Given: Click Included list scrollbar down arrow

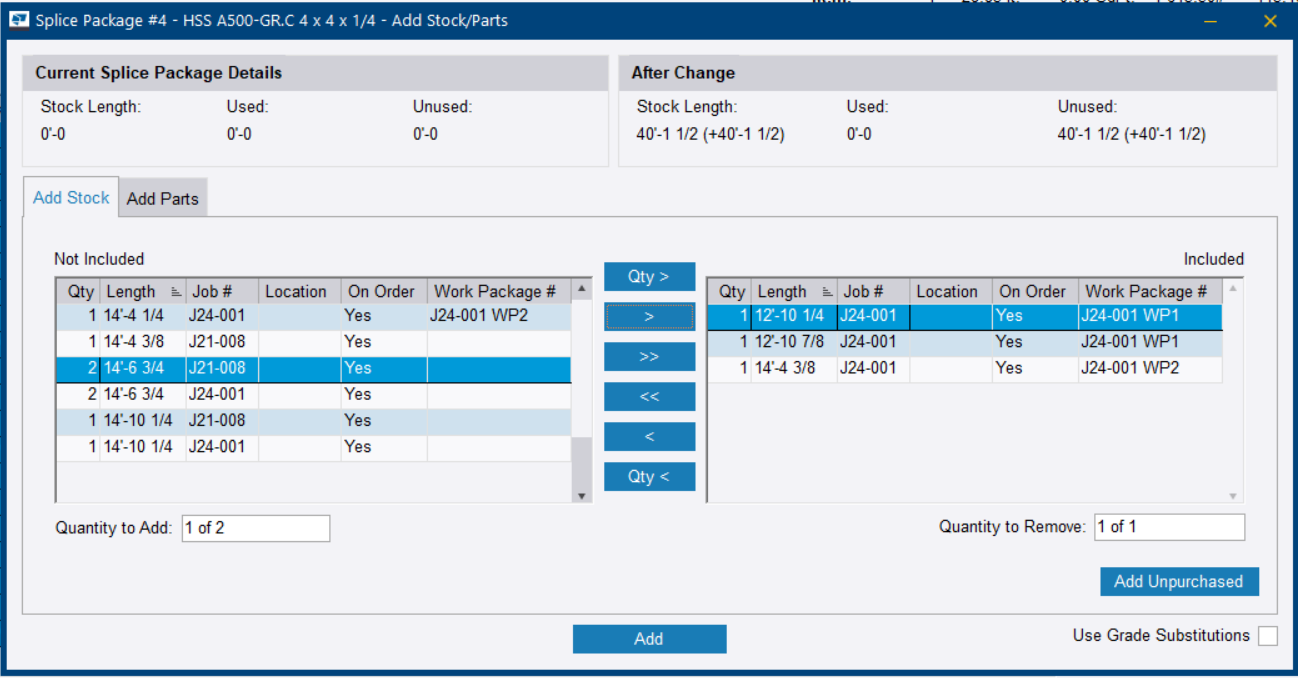Looking at the screenshot, I should tap(1233, 496).
